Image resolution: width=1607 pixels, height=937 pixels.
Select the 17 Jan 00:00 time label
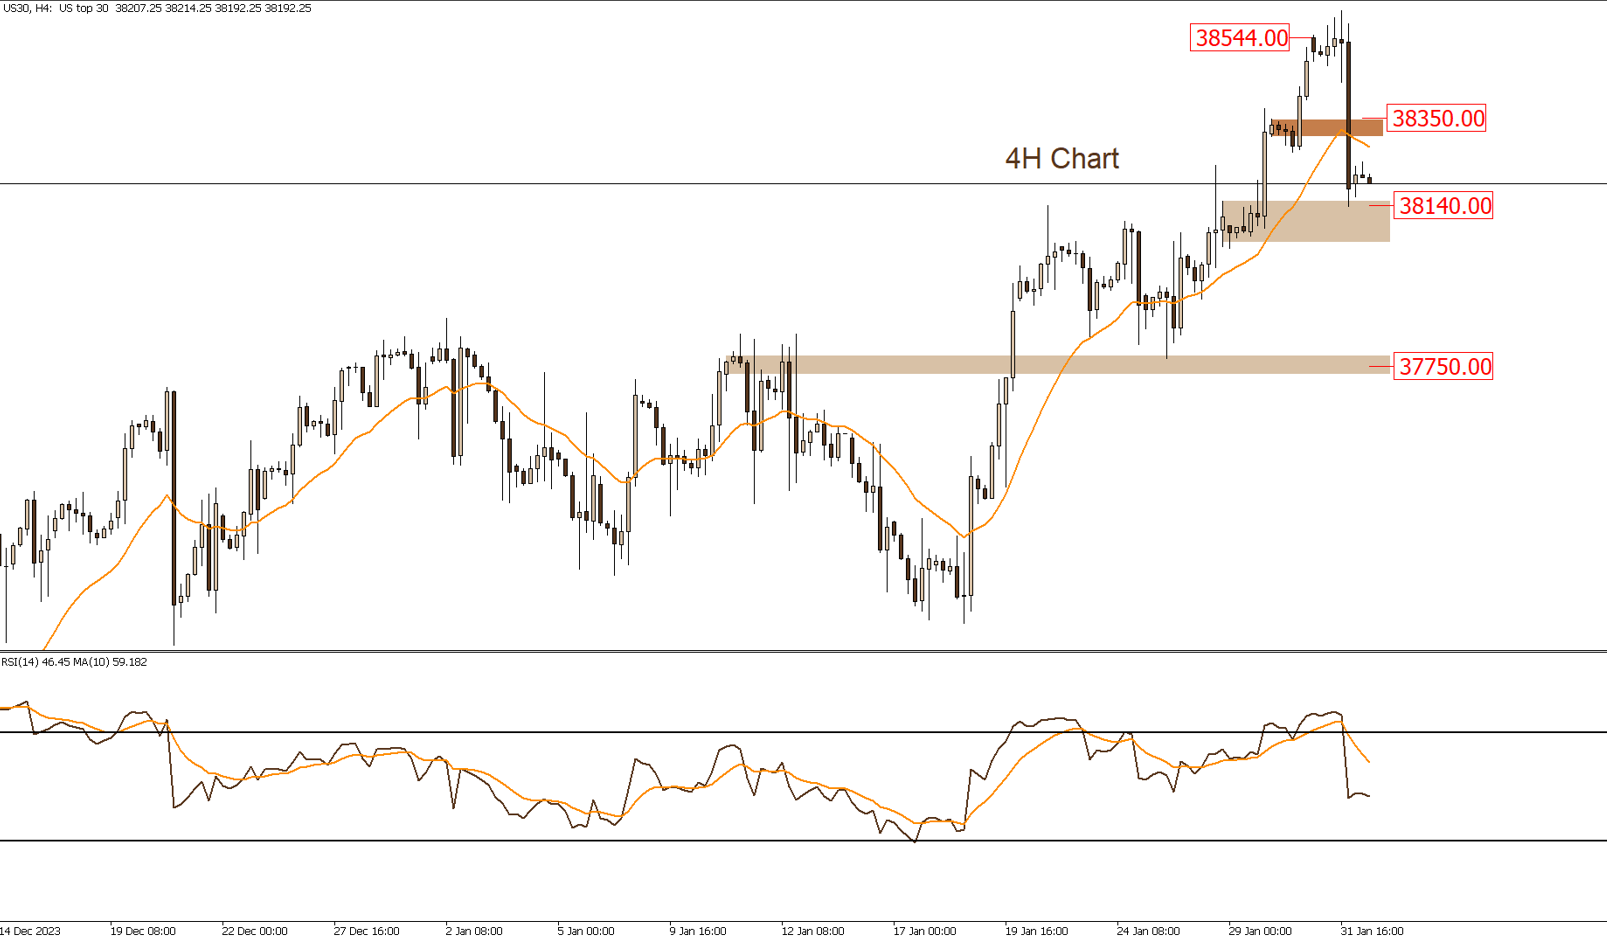pyautogui.click(x=924, y=931)
